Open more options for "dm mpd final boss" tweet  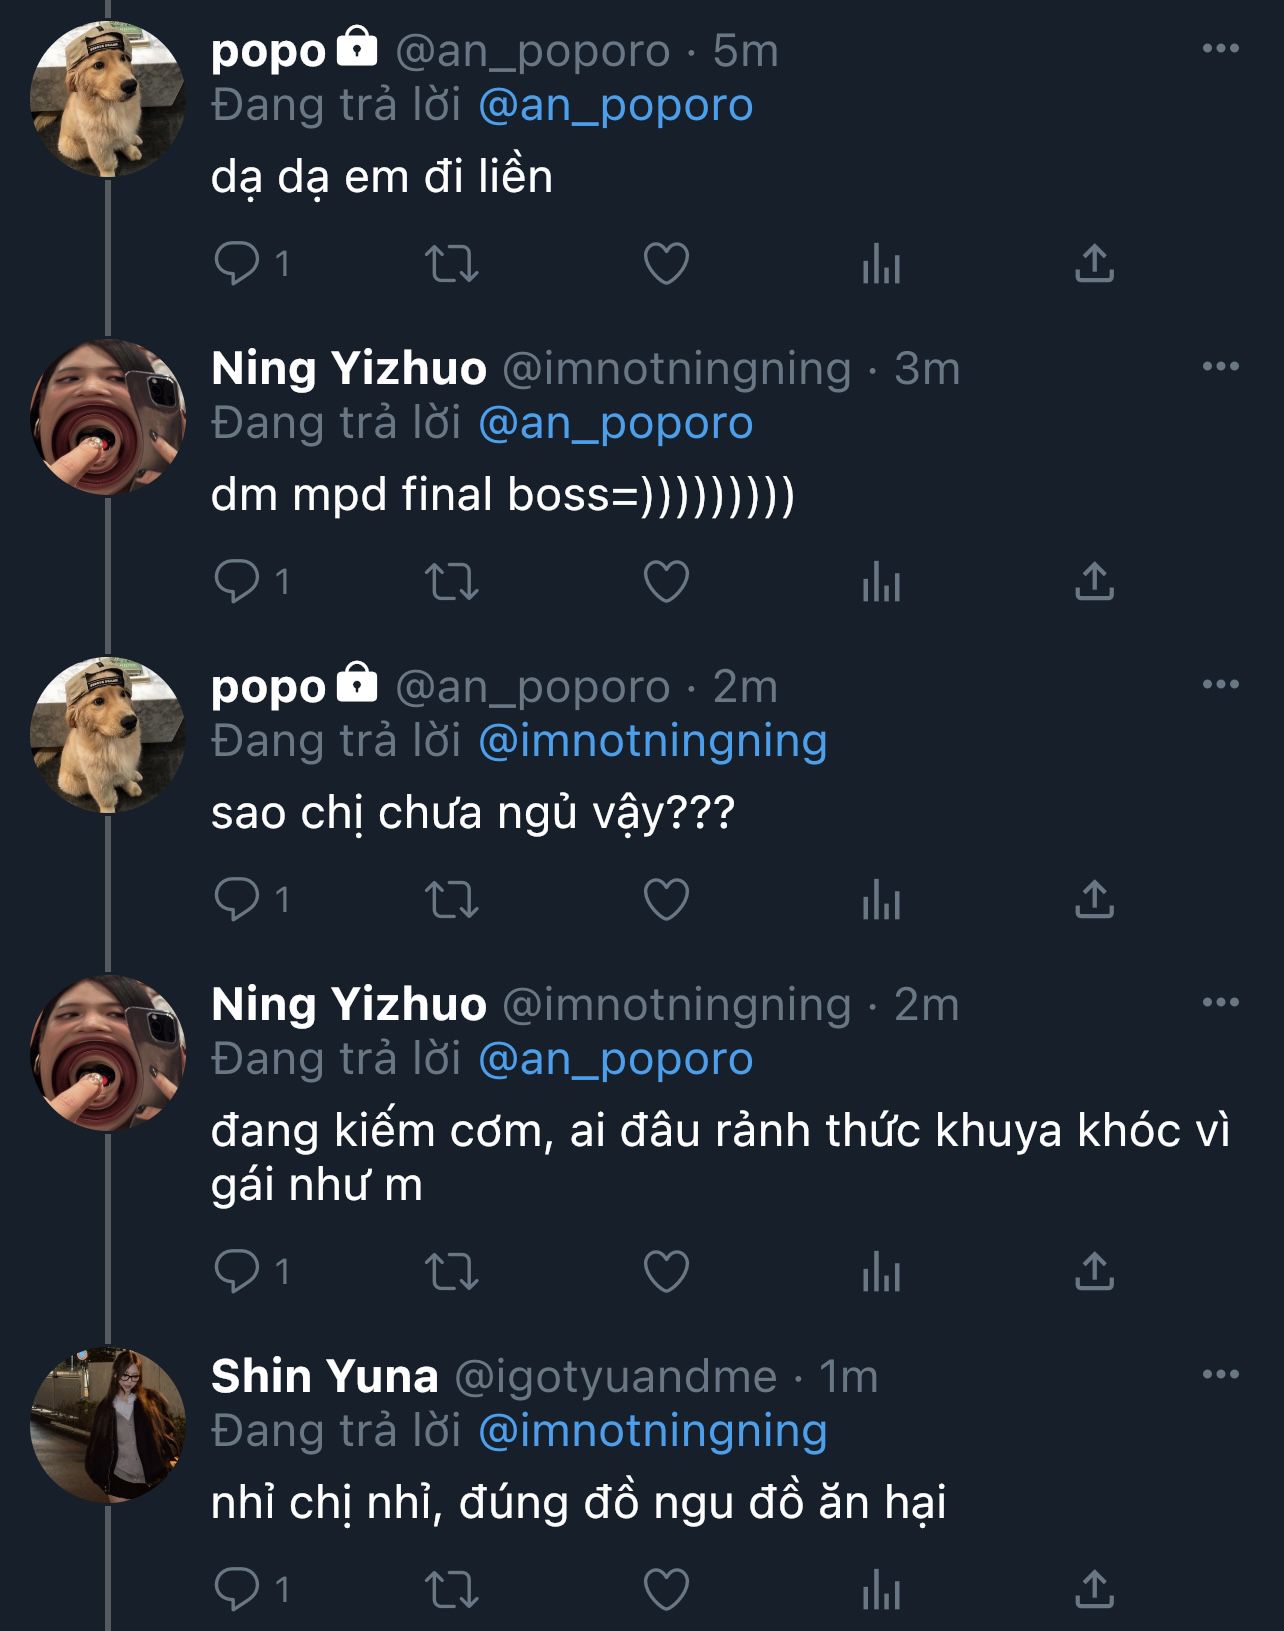[x=1220, y=367]
